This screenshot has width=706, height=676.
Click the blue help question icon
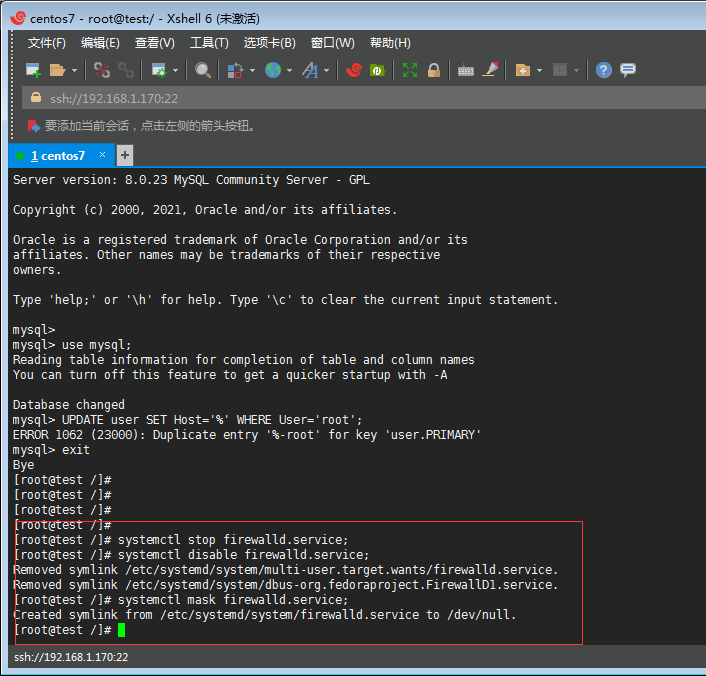[x=603, y=70]
